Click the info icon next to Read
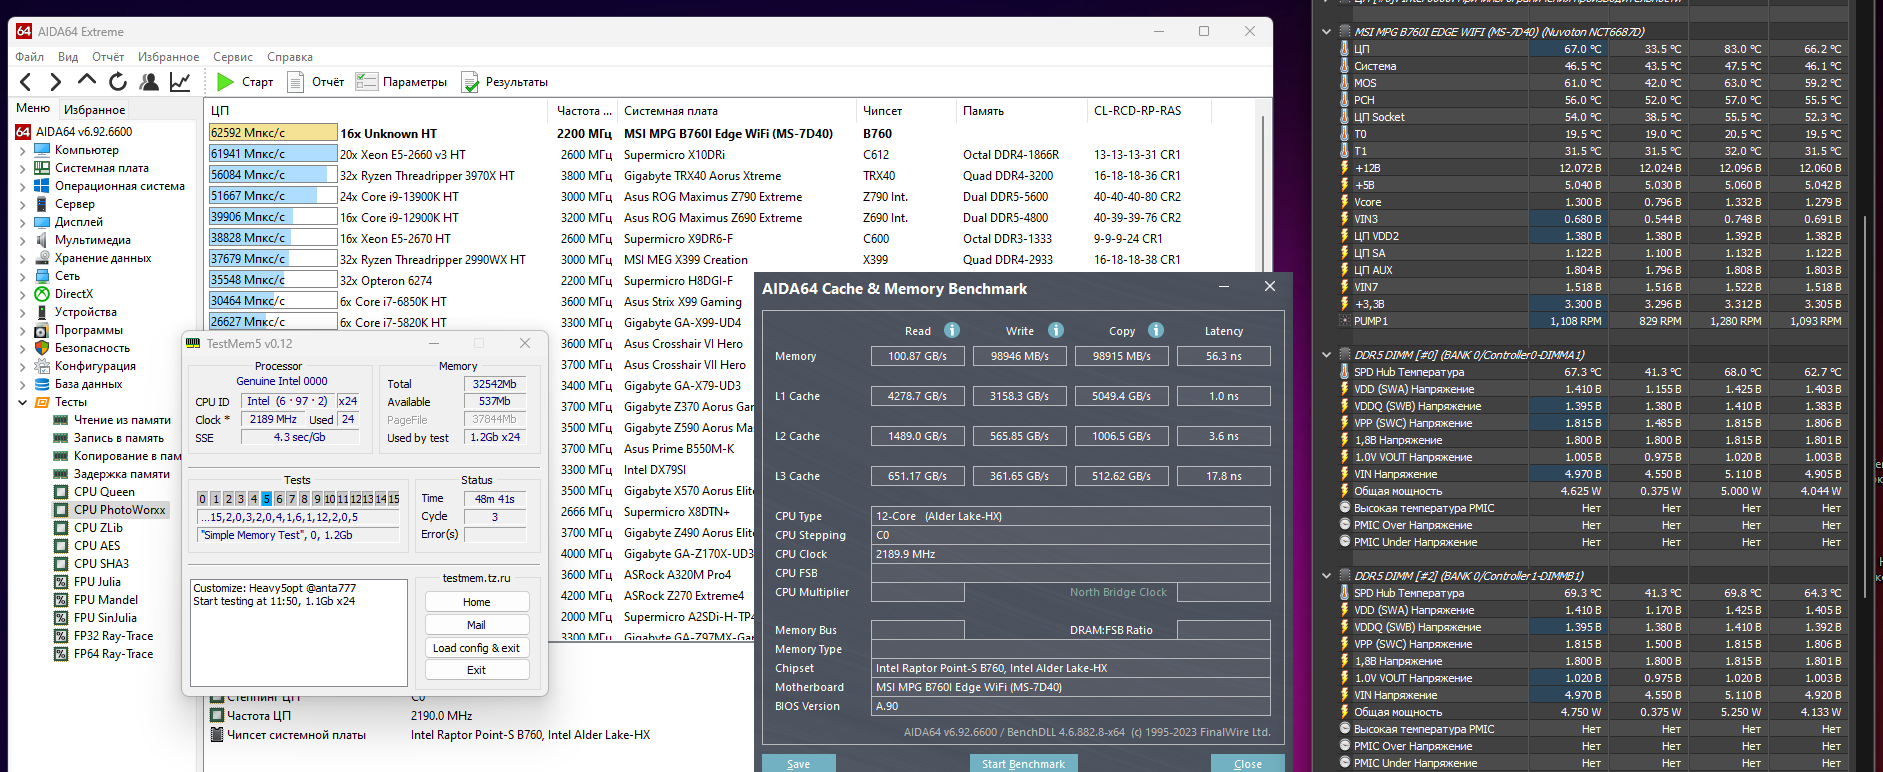 tap(952, 330)
